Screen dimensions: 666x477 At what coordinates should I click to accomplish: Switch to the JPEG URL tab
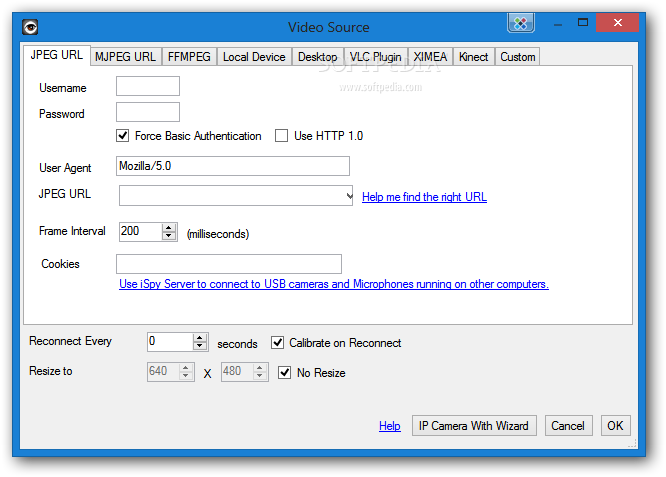pos(56,55)
